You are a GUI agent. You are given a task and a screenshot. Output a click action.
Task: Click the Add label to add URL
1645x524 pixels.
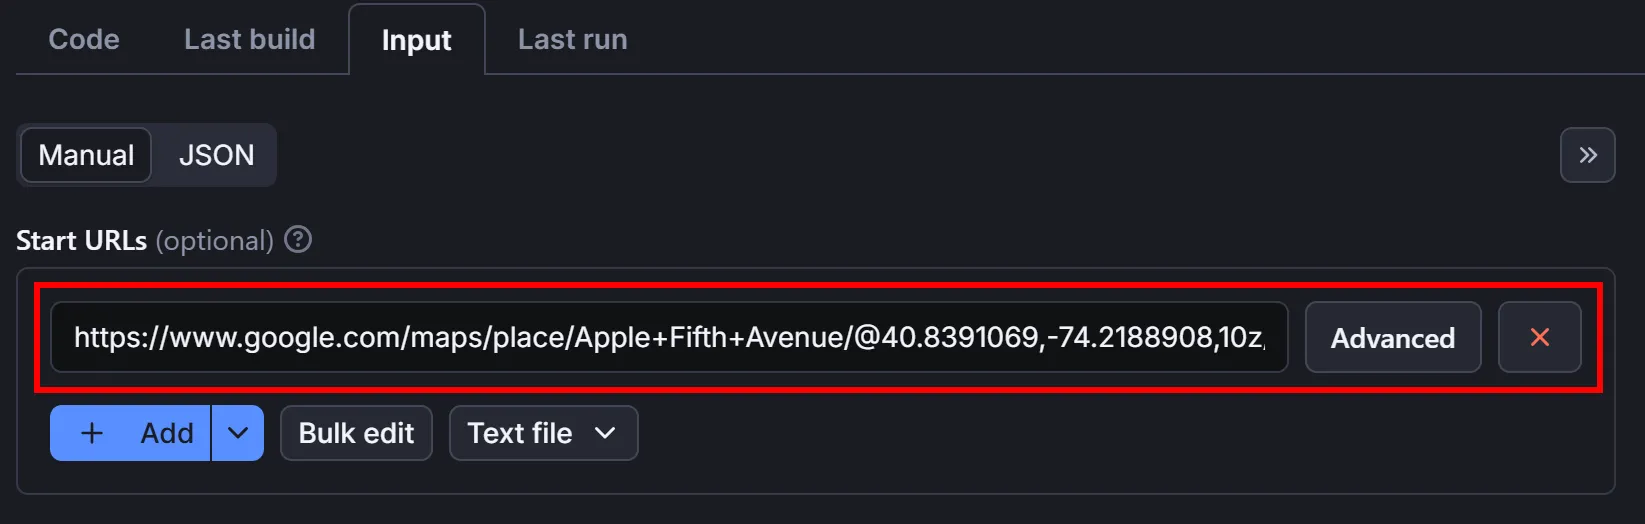[167, 433]
